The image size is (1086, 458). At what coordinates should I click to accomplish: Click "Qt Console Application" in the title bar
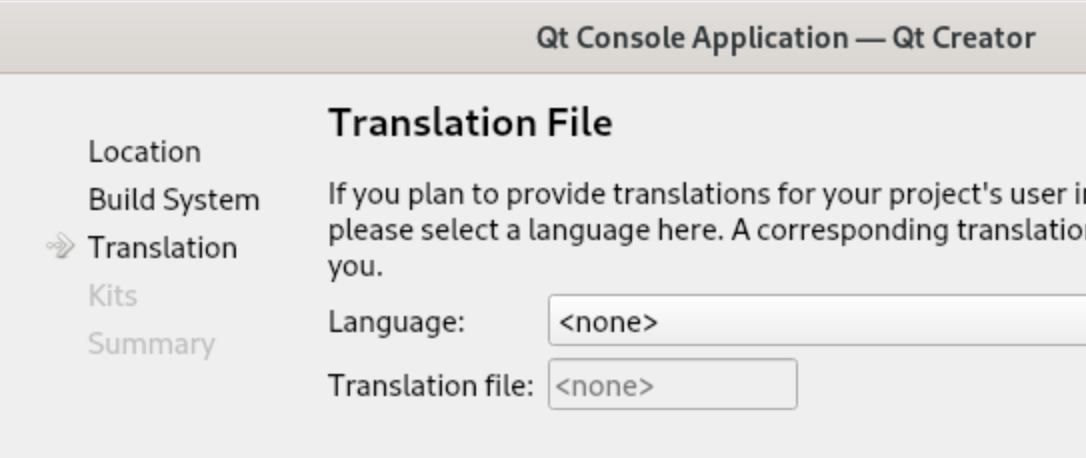(692, 38)
